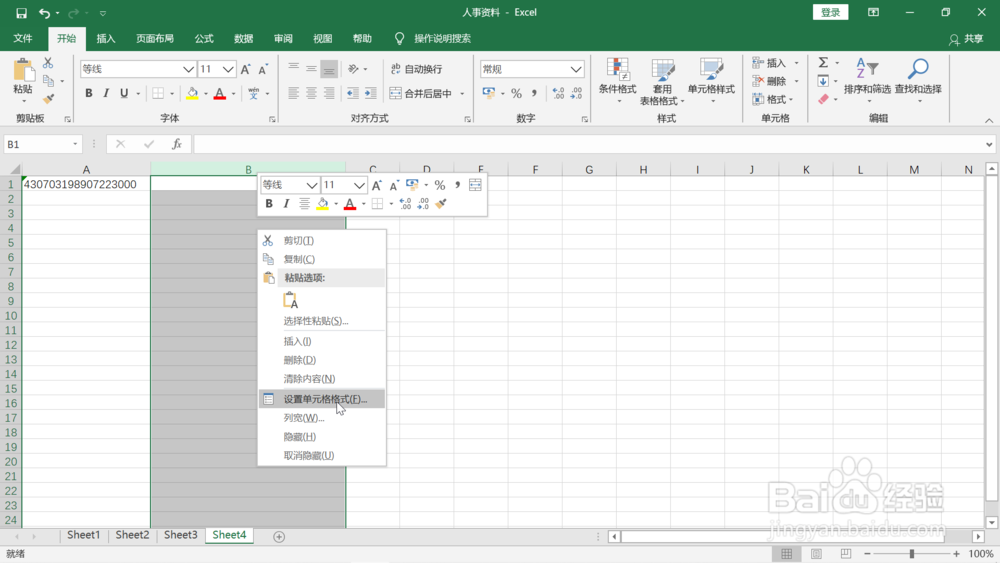Collapse the ribbon with chevron arrow
Screen dimensions: 1000x563
click(989, 121)
